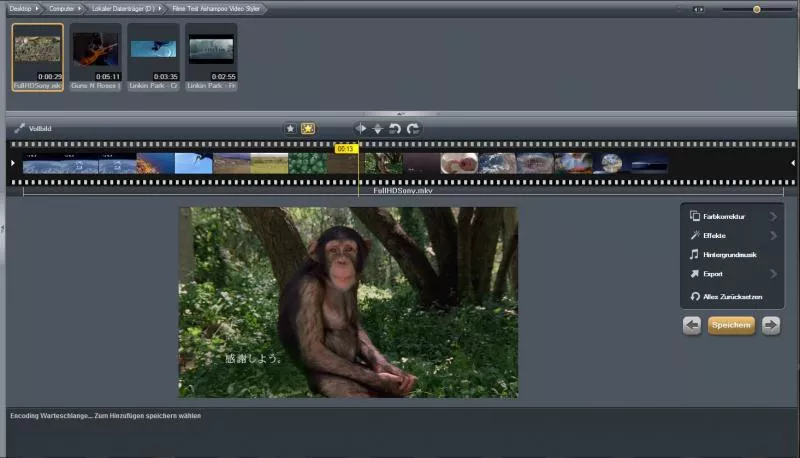This screenshot has height=458, width=800.
Task: Click the Alles Zurücksetzen reset icon
Action: click(695, 296)
